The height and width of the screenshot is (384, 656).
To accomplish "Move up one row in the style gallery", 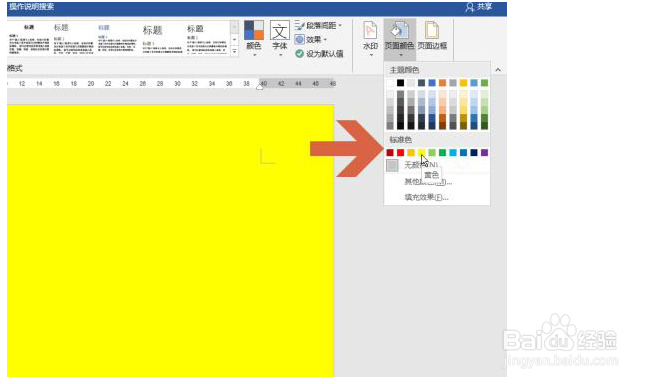I will [234, 27].
